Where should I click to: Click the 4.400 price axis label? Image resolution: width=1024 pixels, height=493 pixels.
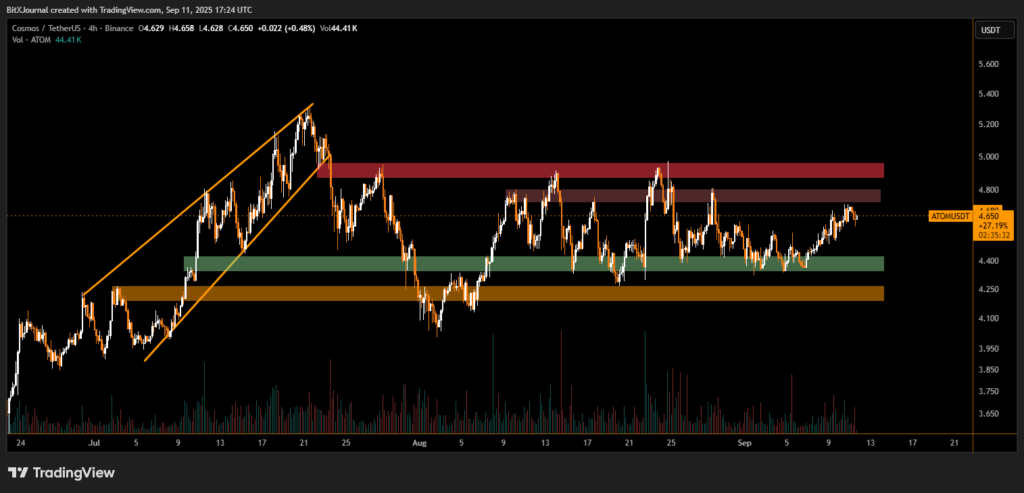click(x=988, y=261)
